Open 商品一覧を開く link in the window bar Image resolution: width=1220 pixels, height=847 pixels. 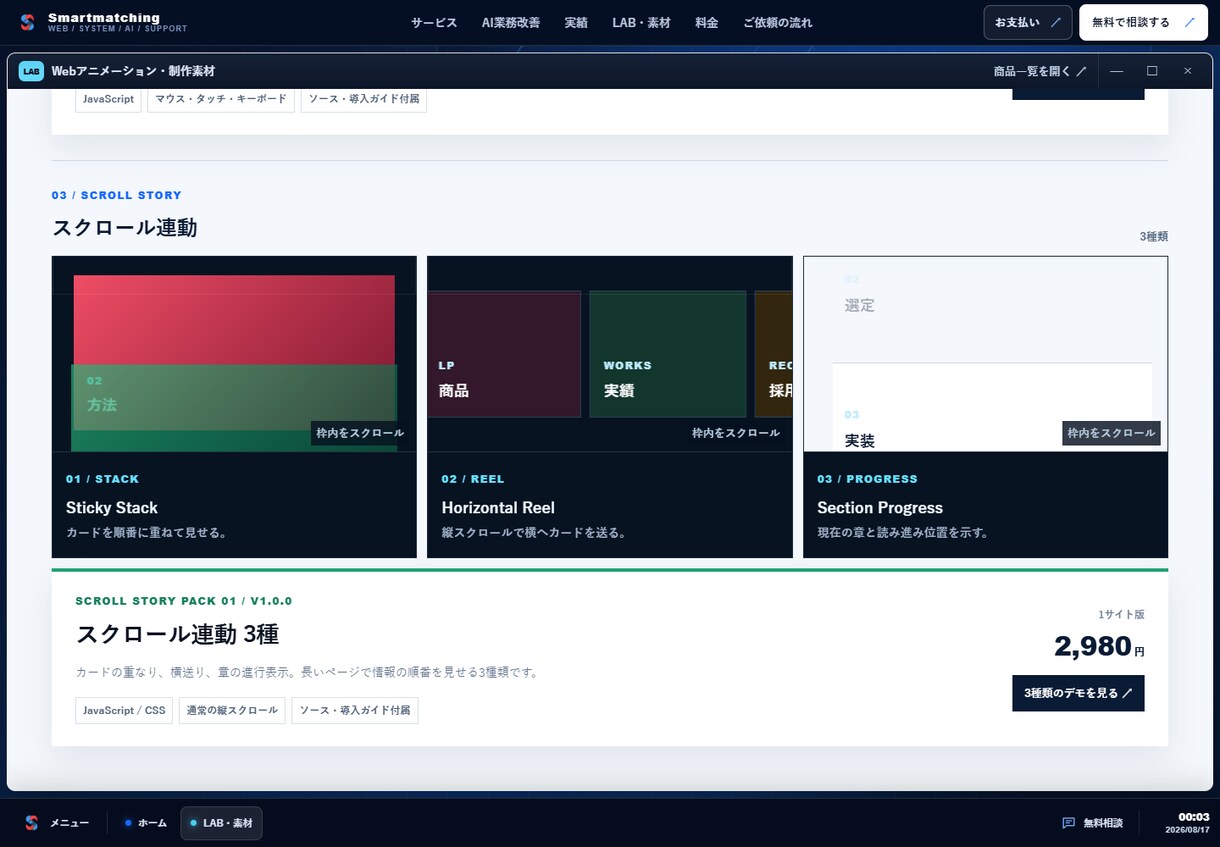coord(1040,71)
